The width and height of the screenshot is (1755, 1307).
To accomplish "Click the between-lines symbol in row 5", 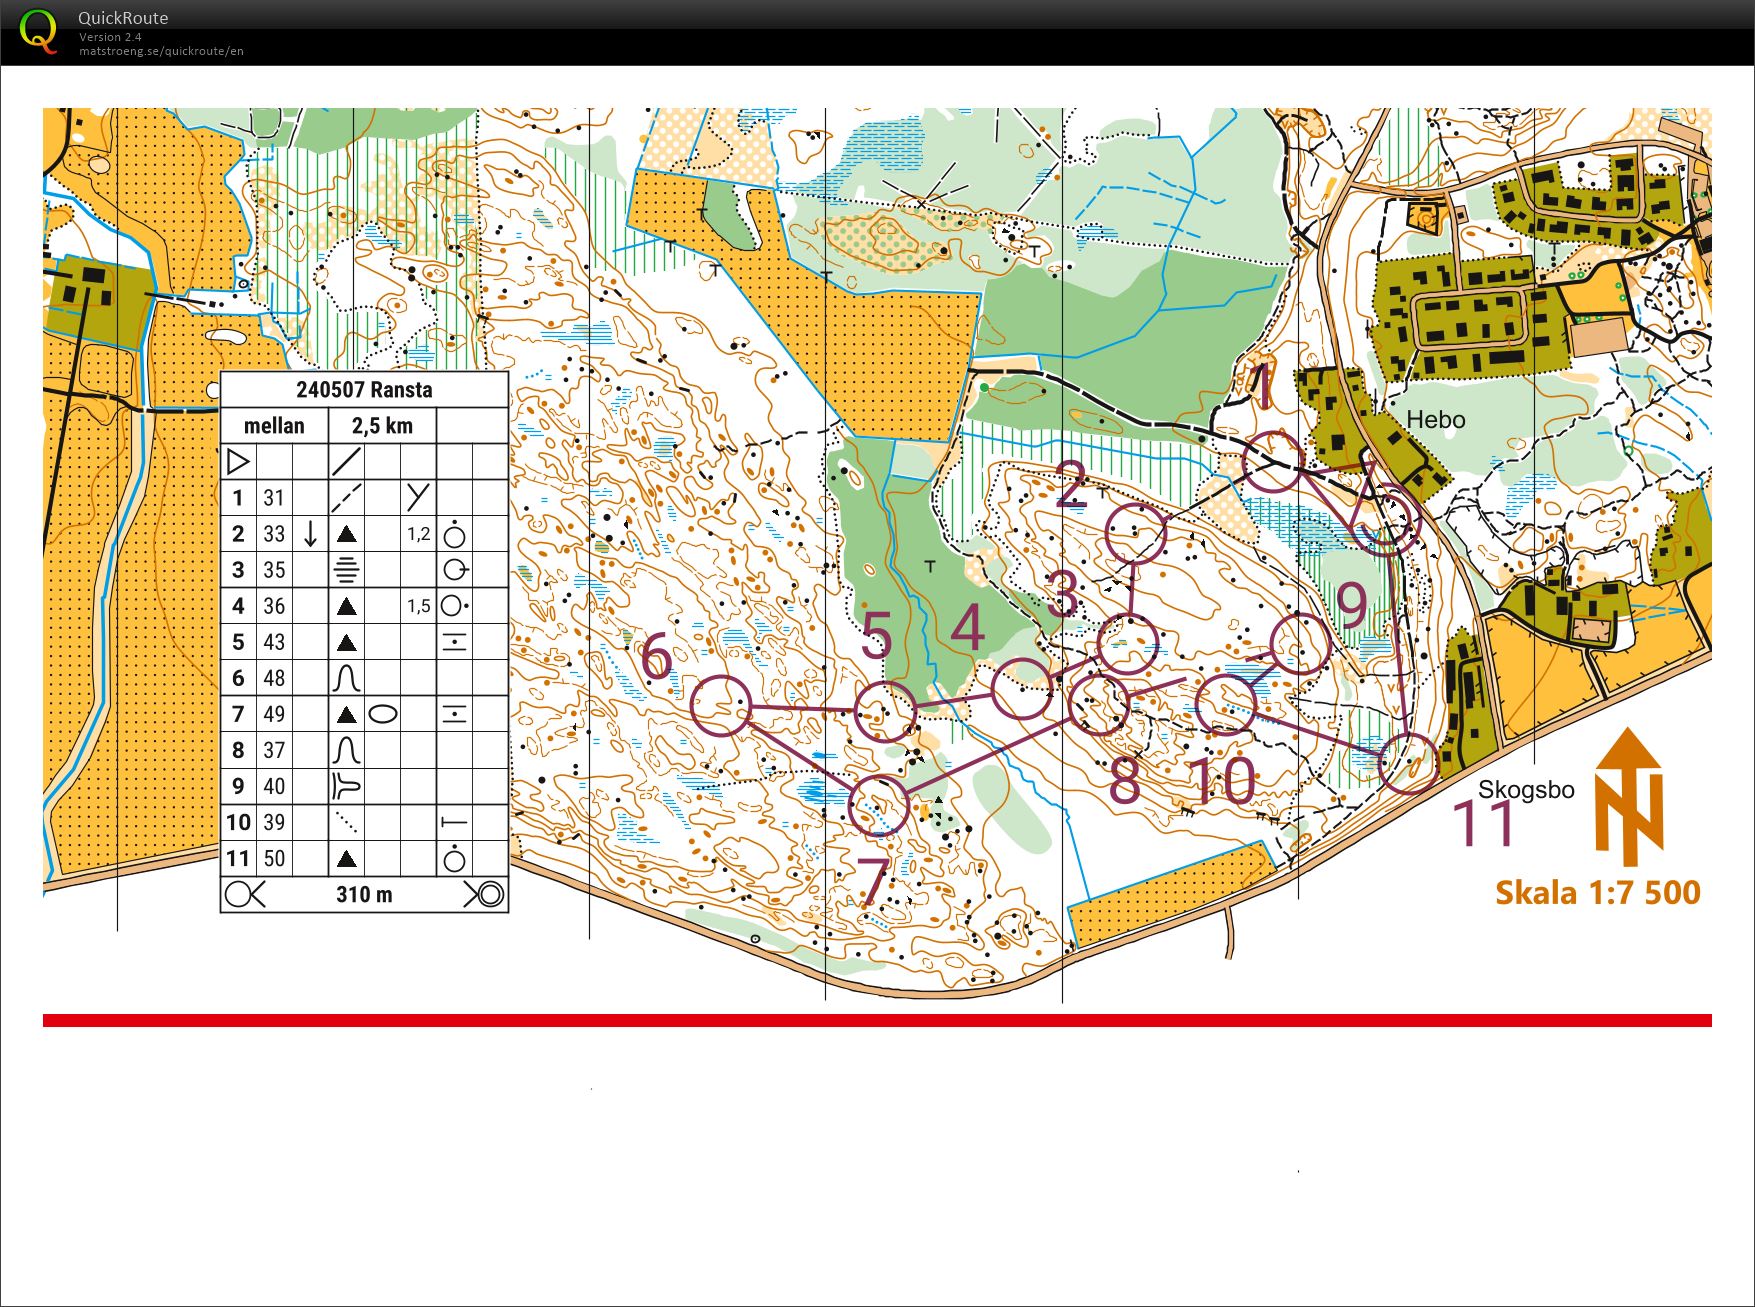I will (454, 642).
